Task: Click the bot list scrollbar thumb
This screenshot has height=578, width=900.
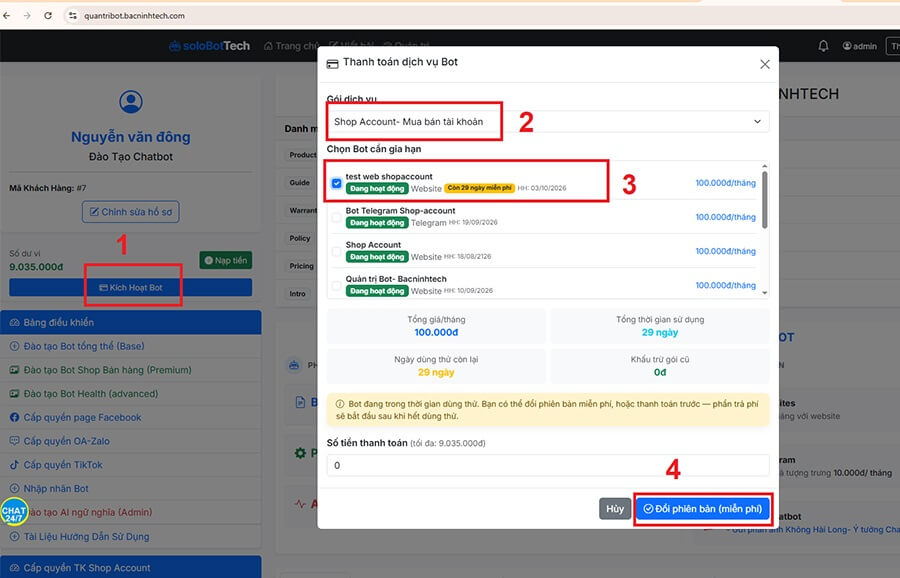Action: click(764, 199)
